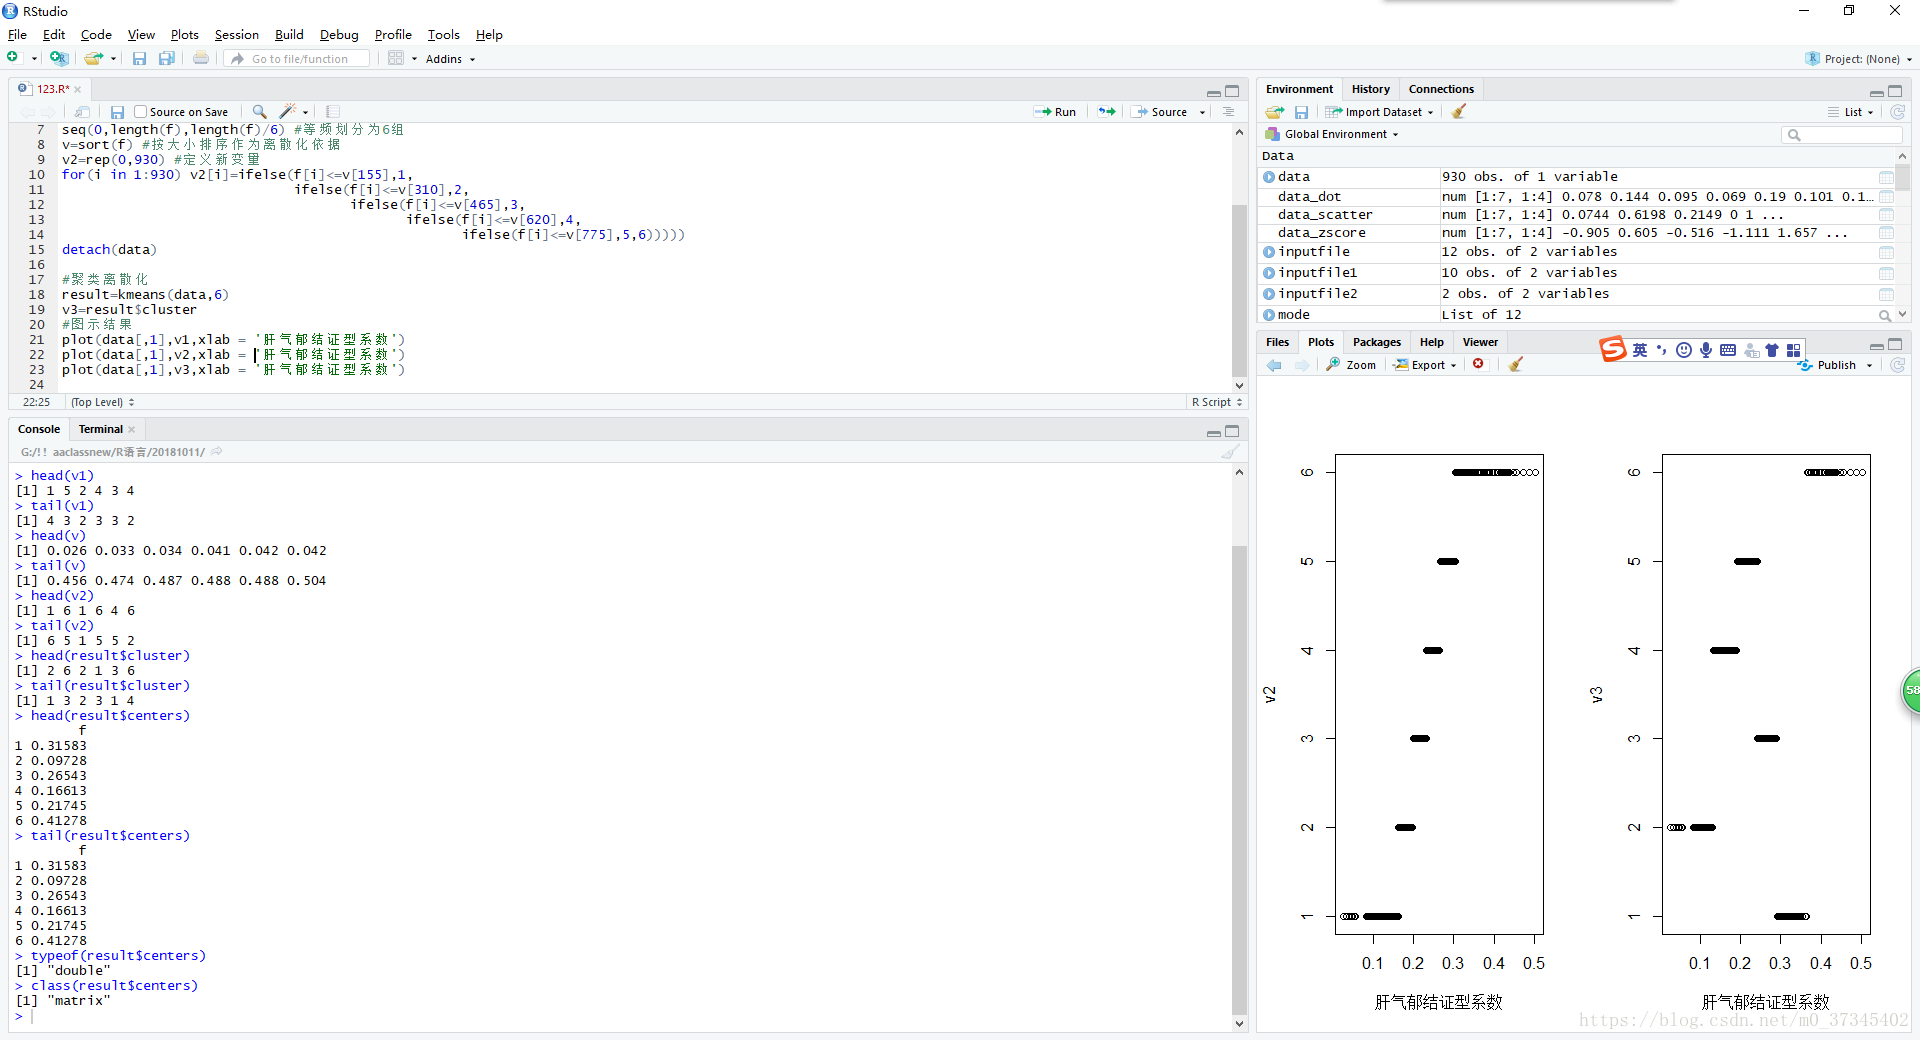This screenshot has width=1920, height=1040.
Task: Expand the inputfile data frame row
Action: pos(1269,252)
